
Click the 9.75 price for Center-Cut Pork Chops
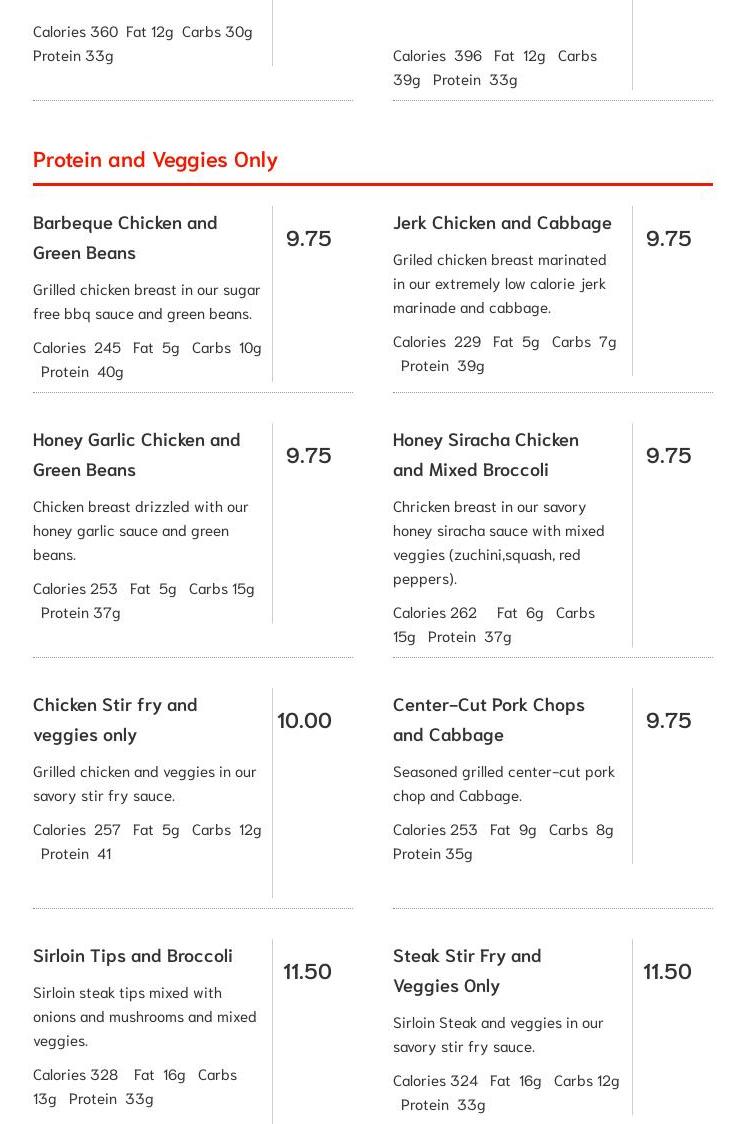668,720
